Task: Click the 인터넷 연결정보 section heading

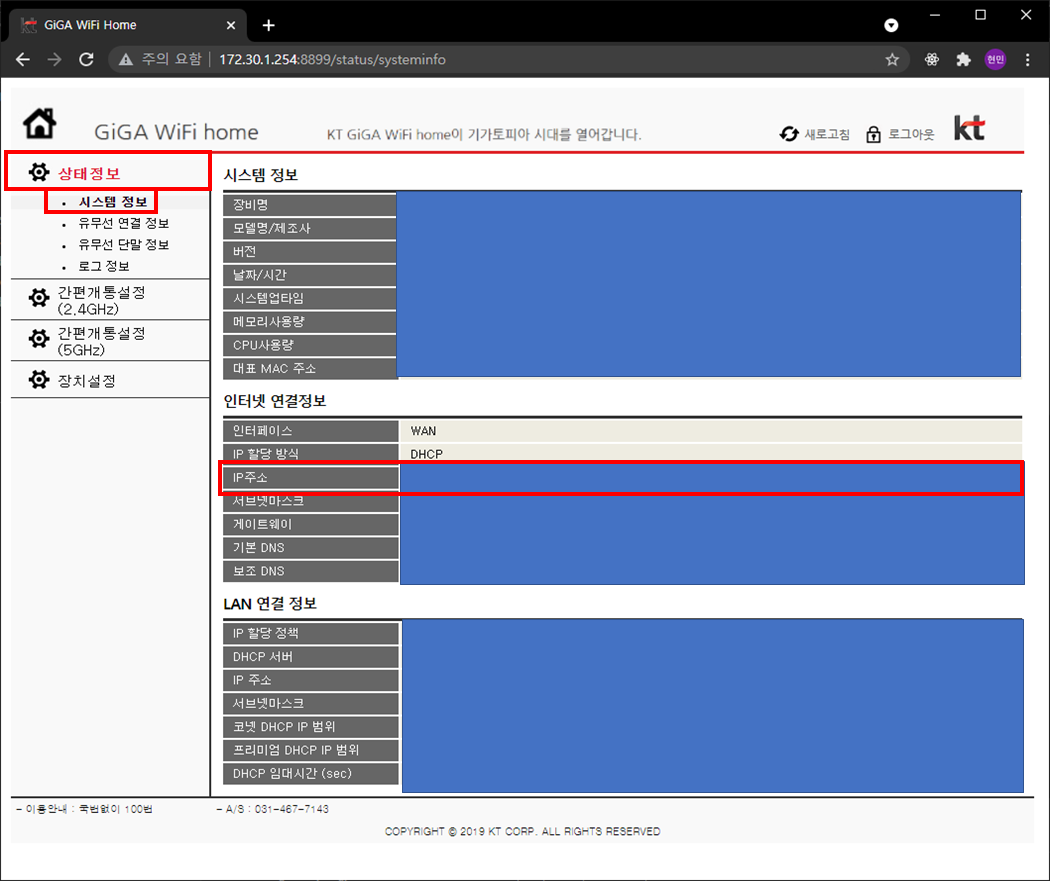Action: tap(275, 401)
